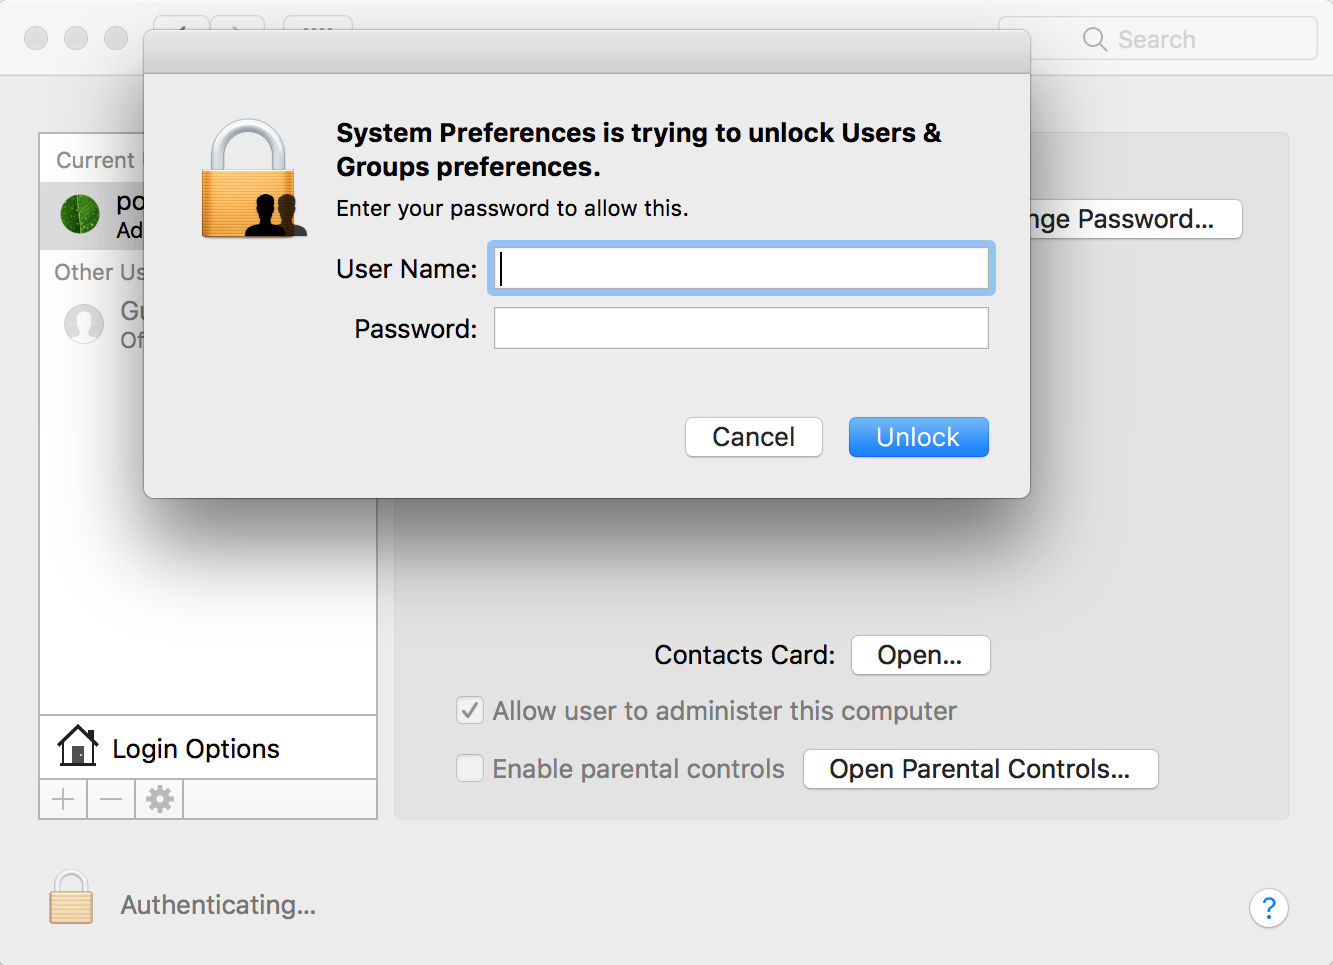1333x965 pixels.
Task: Remove a user with the minus button
Action: (x=111, y=799)
